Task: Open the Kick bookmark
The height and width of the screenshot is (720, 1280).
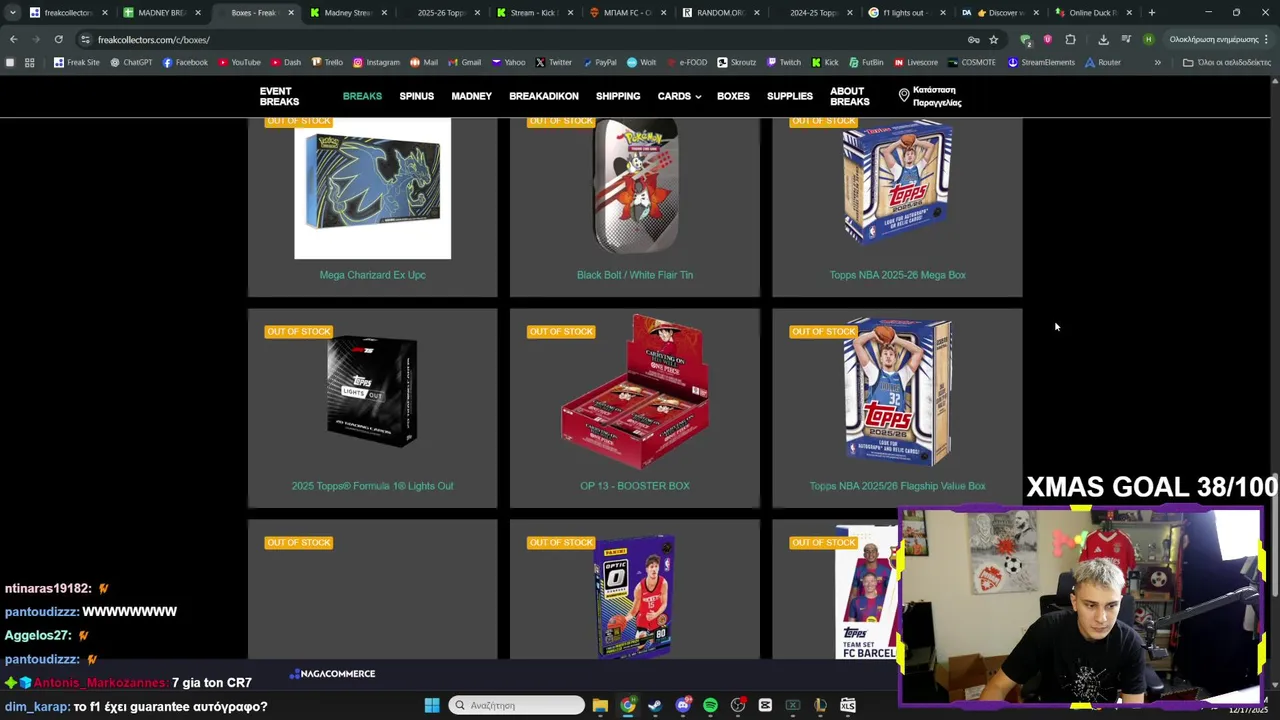Action: pos(824,62)
